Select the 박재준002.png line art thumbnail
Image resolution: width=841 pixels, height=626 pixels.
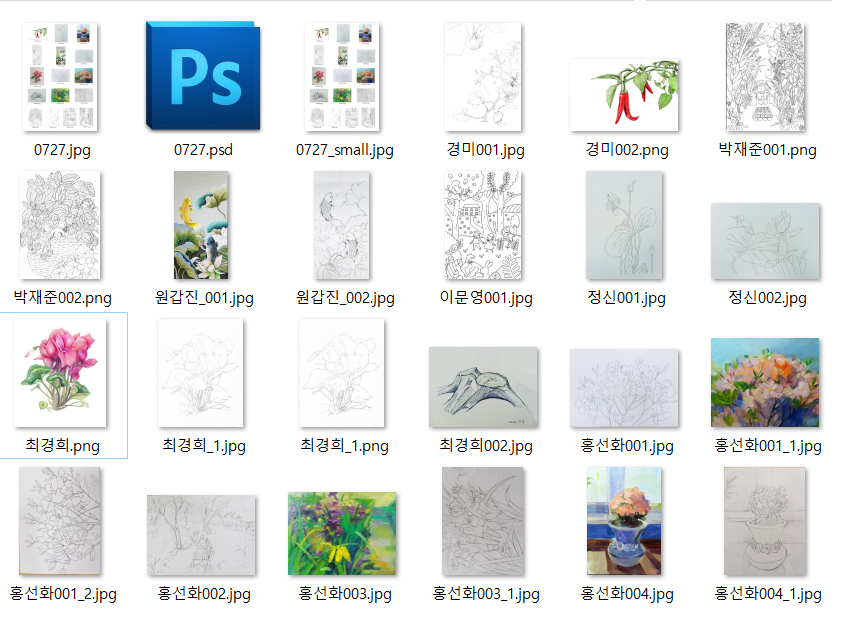click(x=62, y=224)
